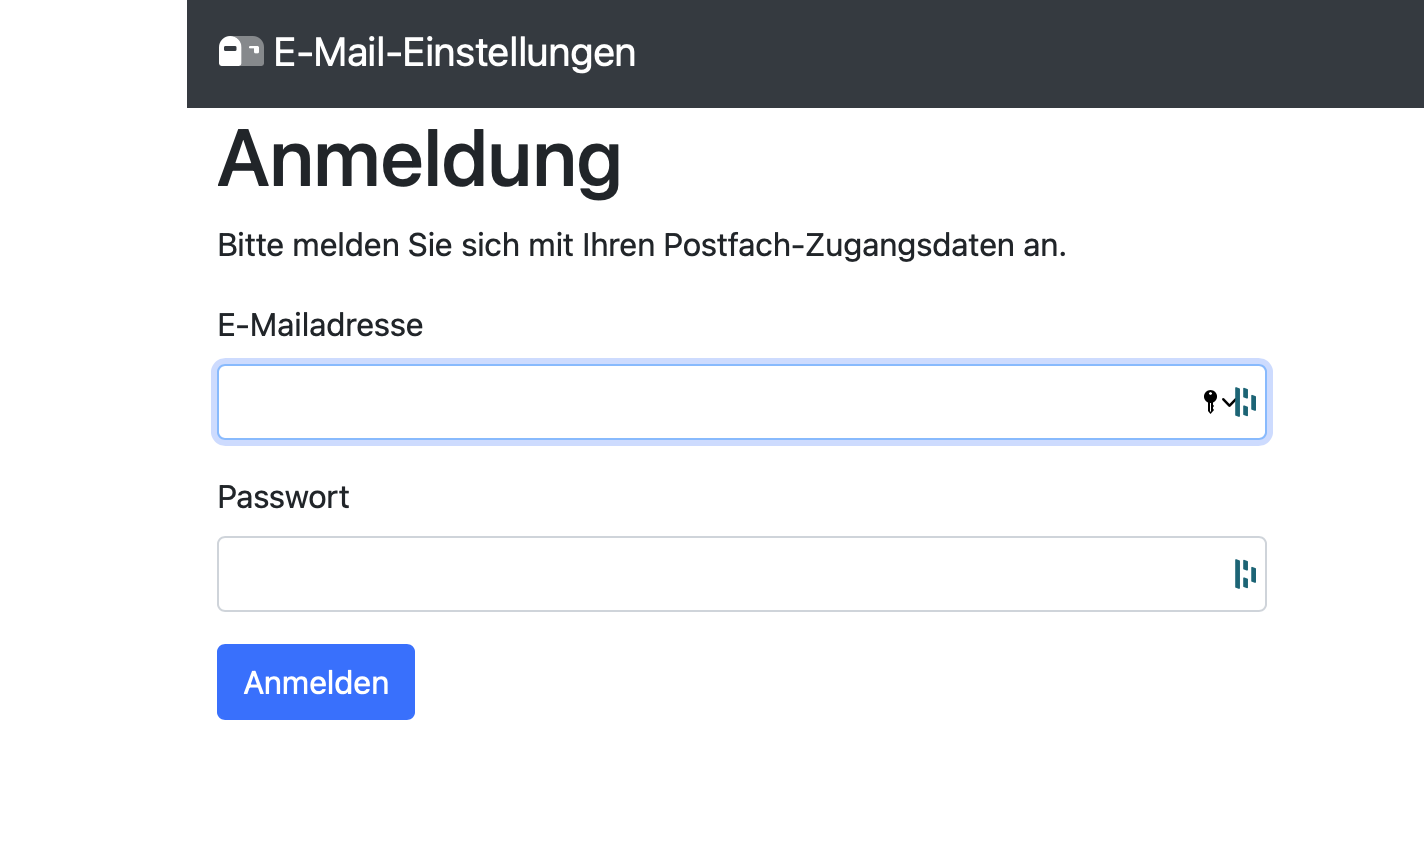1424x844 pixels.
Task: Click the large Anmeldung heading
Action: 419,159
